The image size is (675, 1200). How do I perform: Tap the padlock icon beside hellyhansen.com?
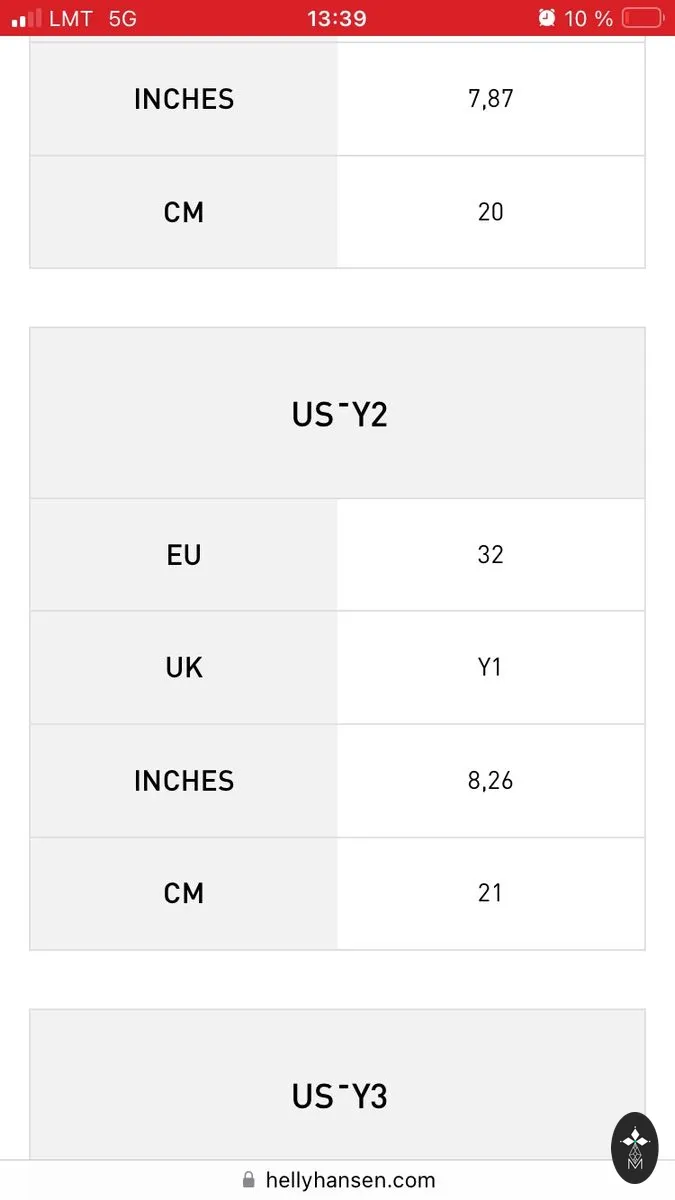coord(249,1180)
